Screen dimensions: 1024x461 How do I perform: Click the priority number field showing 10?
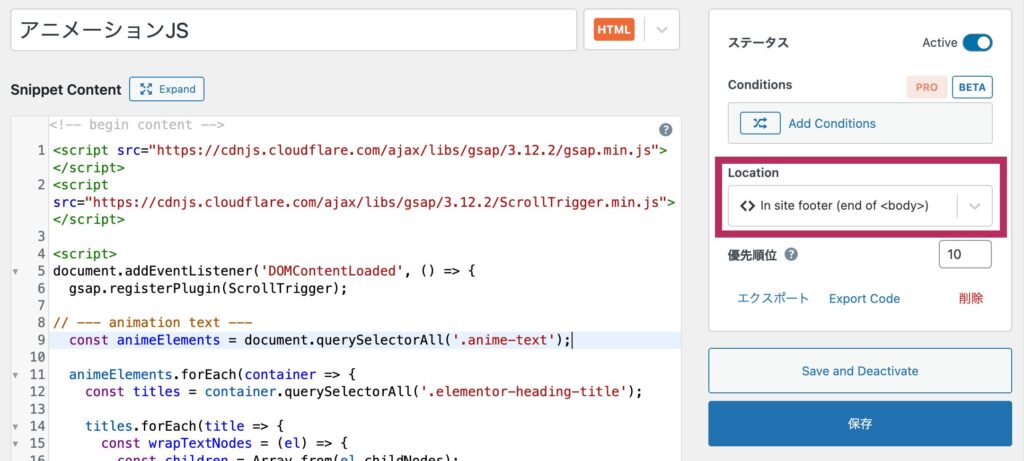click(965, 255)
